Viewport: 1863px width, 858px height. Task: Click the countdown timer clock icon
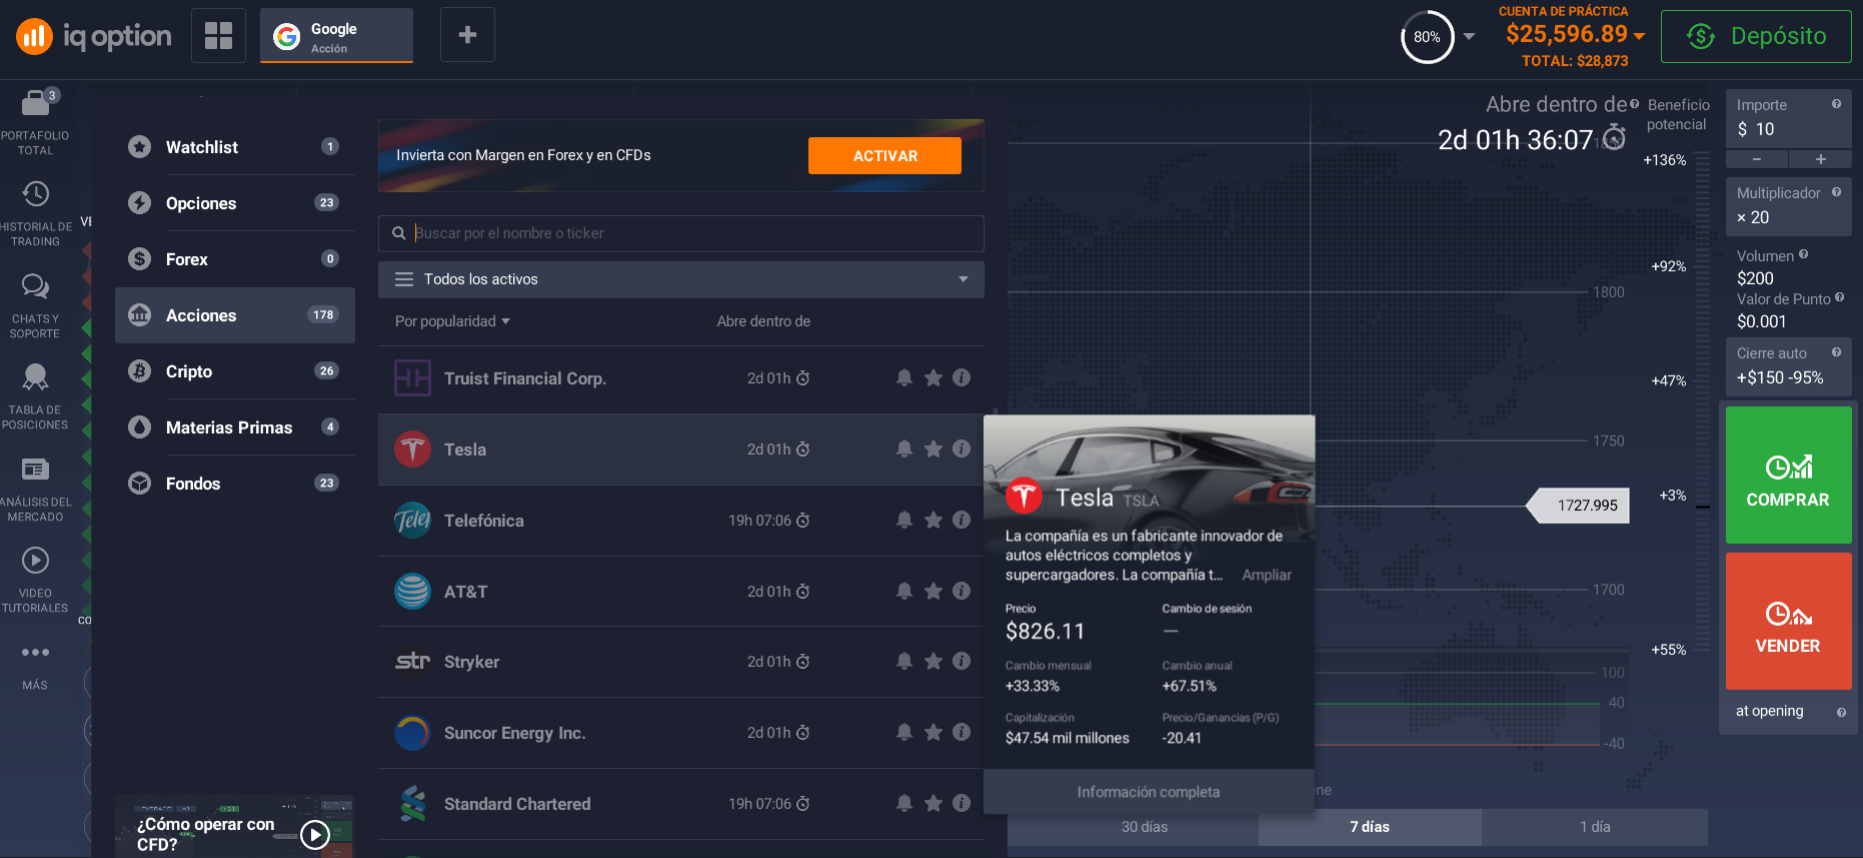click(x=1614, y=137)
